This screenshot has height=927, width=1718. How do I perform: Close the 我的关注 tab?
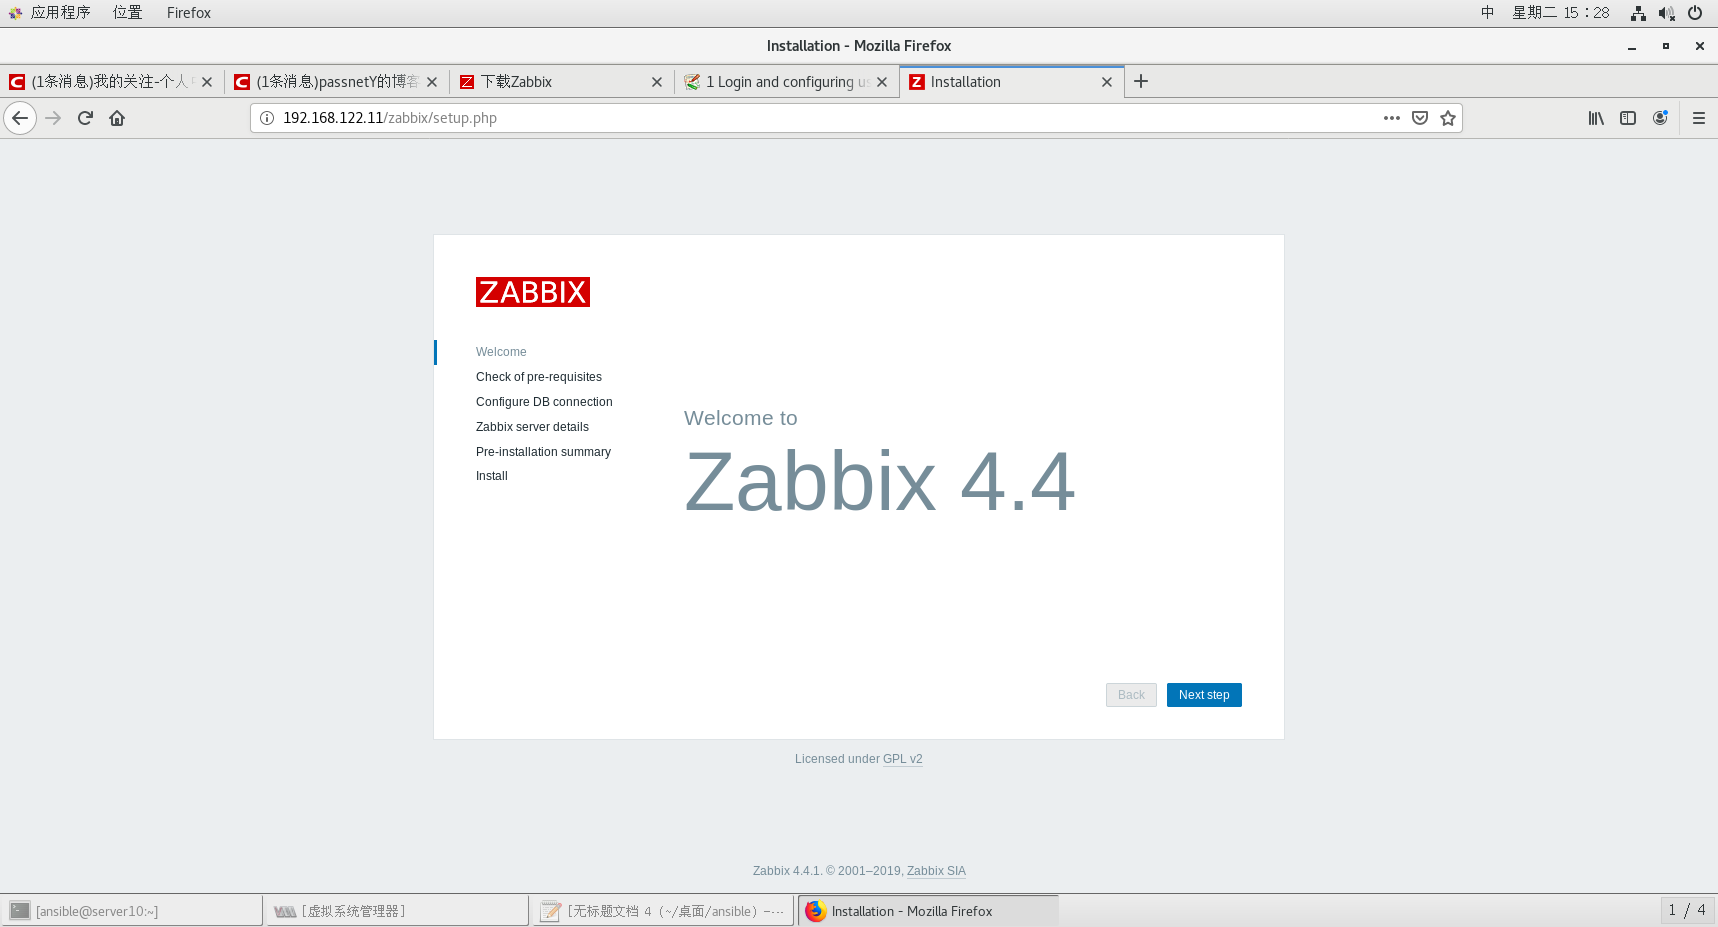pos(207,82)
